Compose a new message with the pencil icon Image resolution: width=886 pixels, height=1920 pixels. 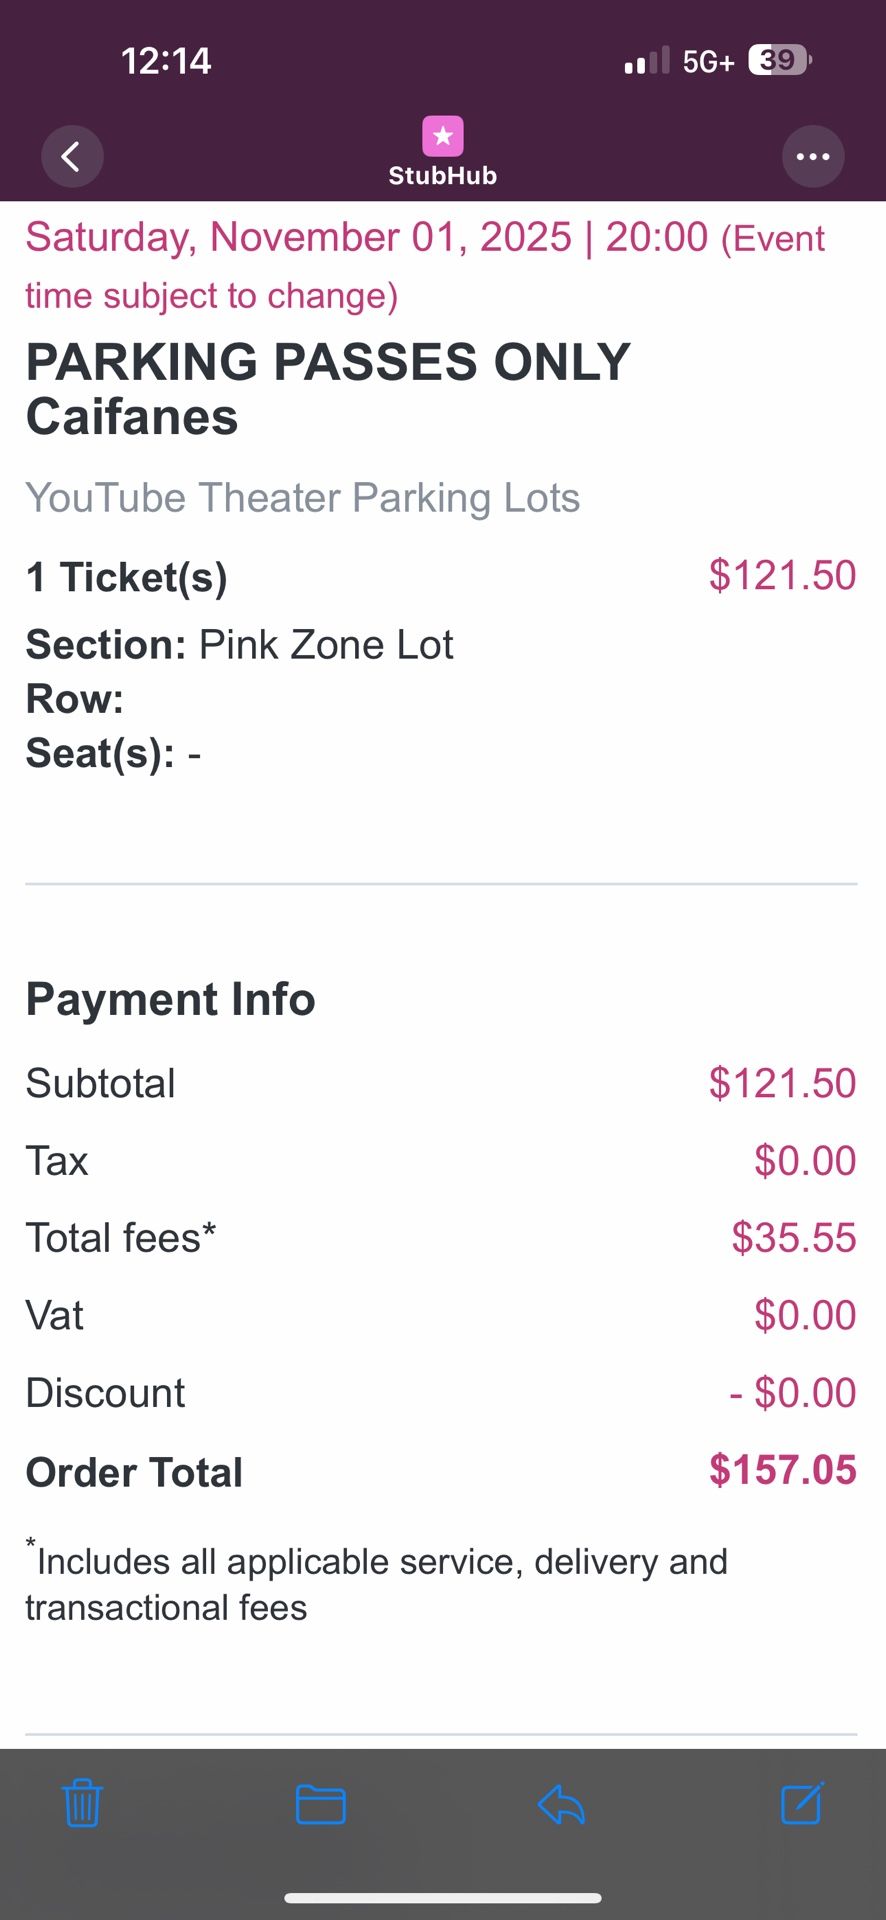(802, 1803)
